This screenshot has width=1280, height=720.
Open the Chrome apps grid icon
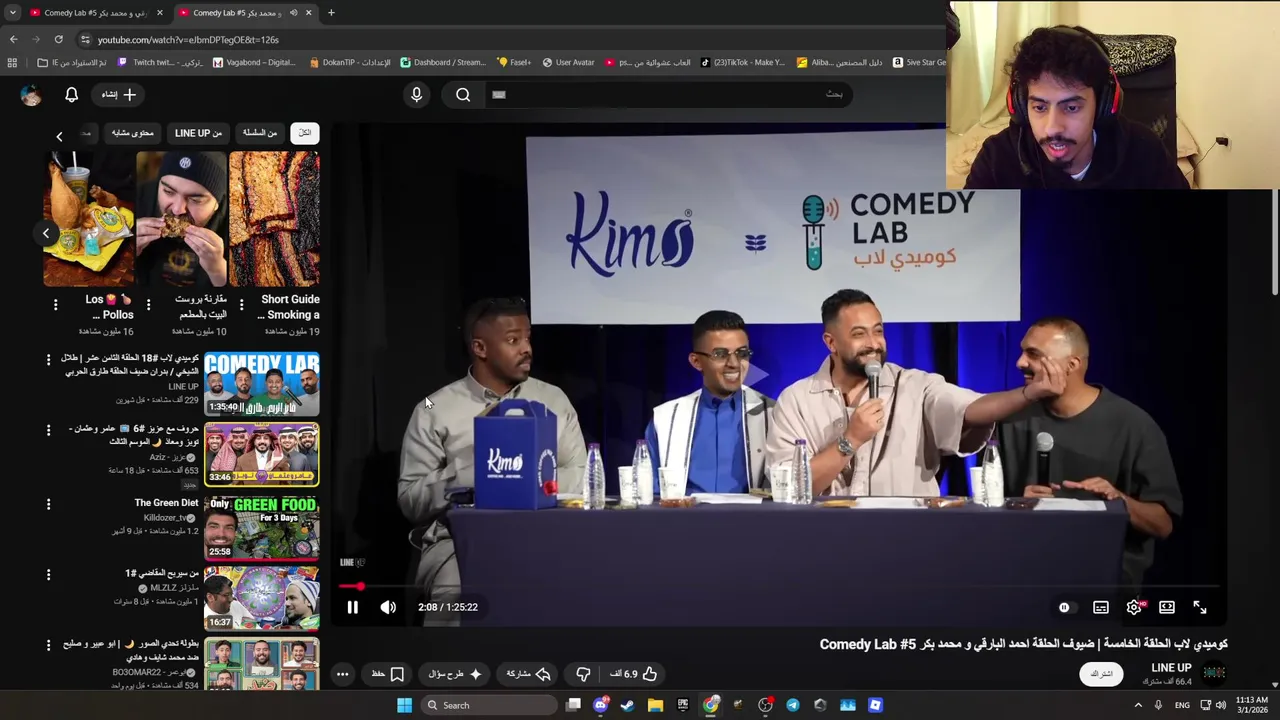tap(12, 62)
